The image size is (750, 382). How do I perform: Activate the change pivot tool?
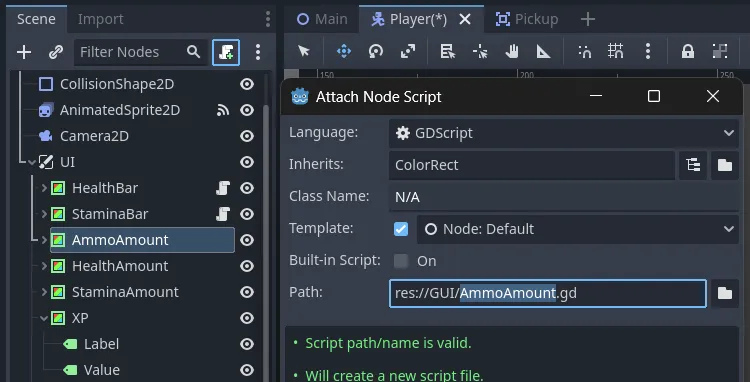coord(480,51)
